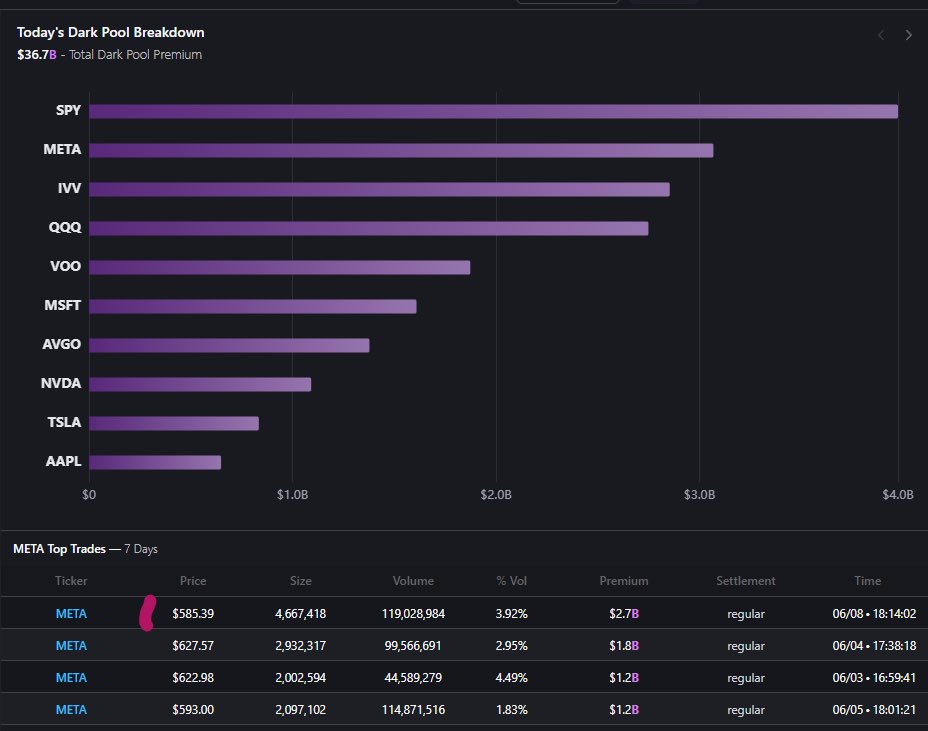
Task: Click the 3.92% volume percent cell
Action: (511, 614)
